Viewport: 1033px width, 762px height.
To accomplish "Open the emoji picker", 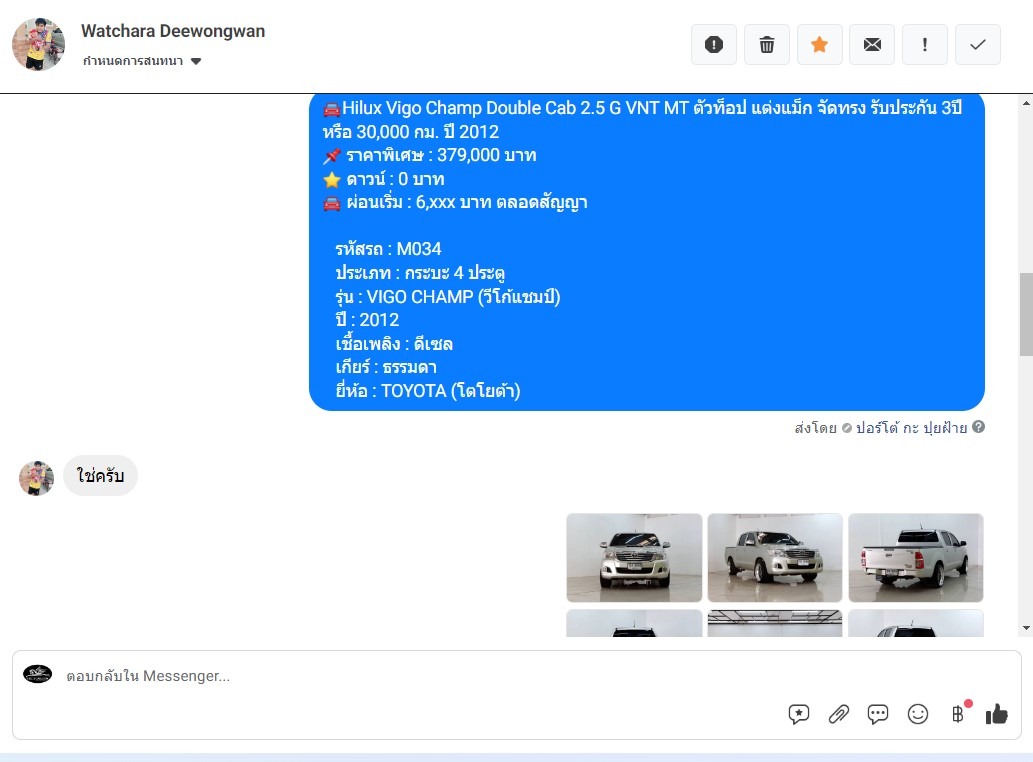I will (918, 714).
